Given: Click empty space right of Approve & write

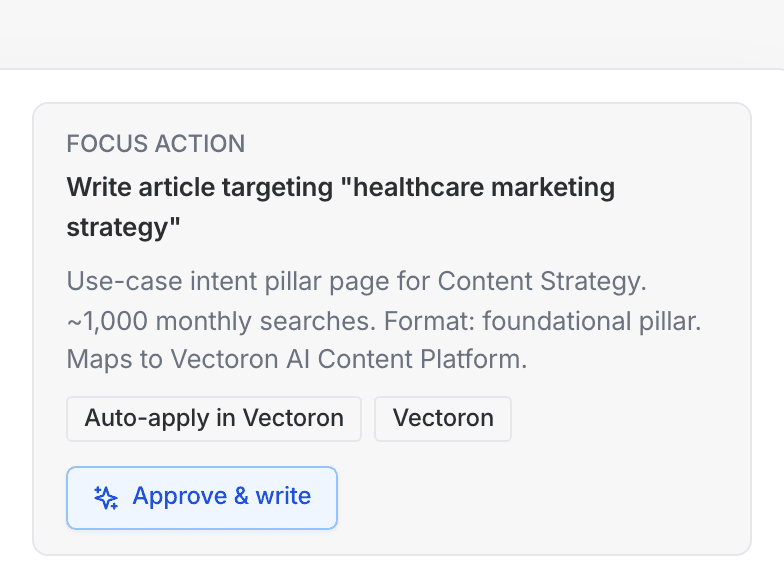Looking at the screenshot, I should (540, 498).
